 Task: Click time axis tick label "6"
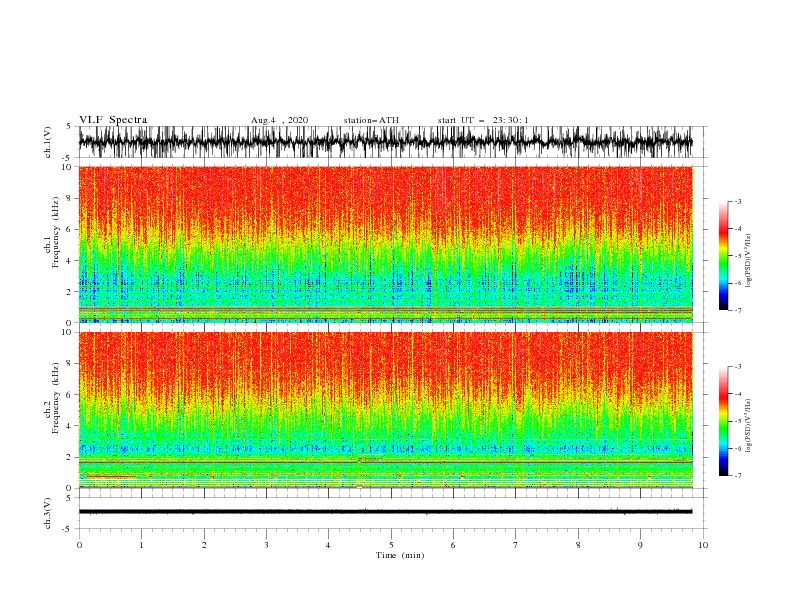(x=453, y=545)
